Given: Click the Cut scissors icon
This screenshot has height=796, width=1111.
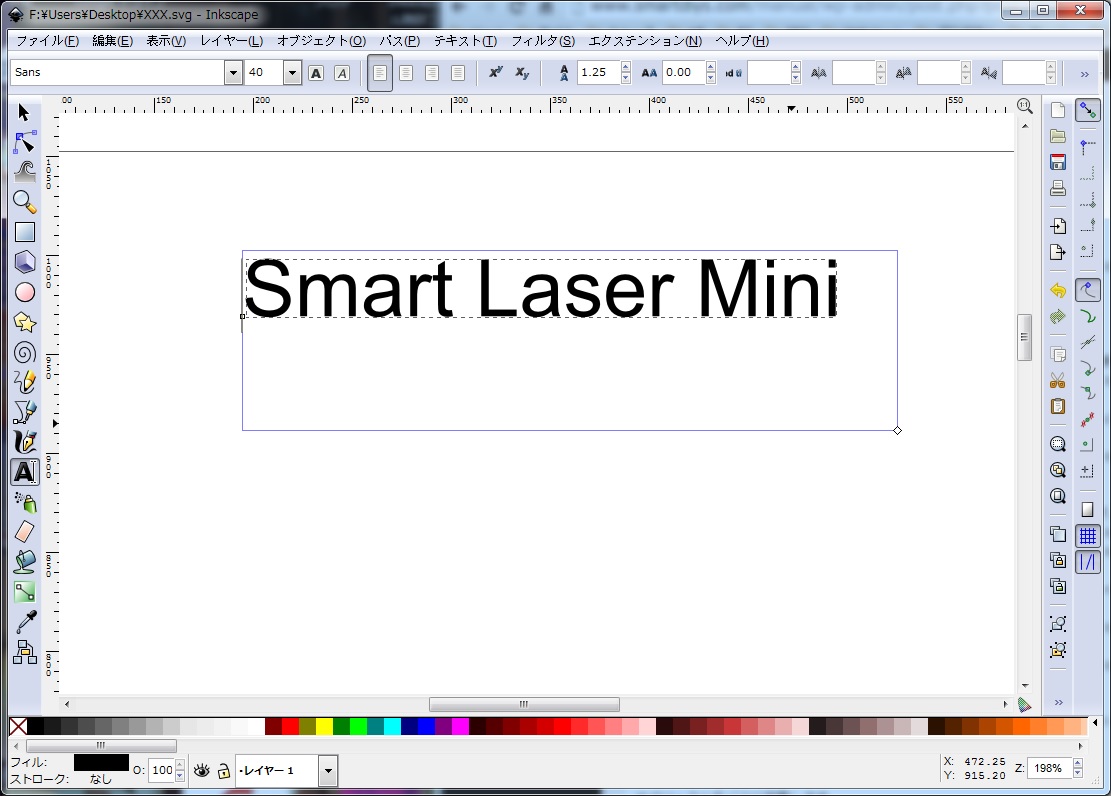Looking at the screenshot, I should point(1058,381).
